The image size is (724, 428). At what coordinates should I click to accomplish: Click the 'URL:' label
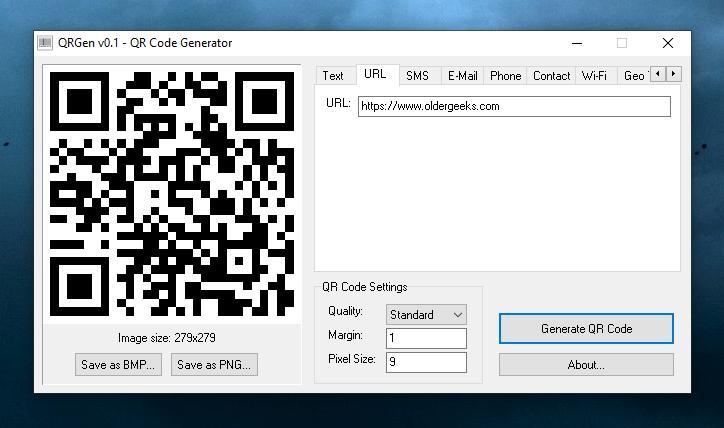(338, 103)
